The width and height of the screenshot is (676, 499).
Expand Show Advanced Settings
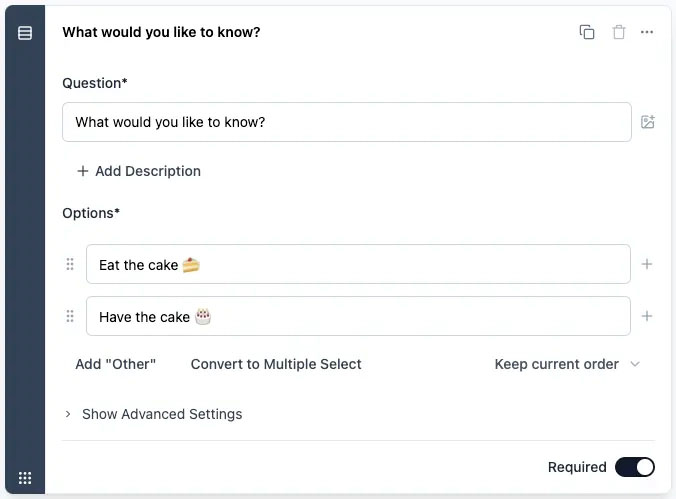click(x=153, y=414)
